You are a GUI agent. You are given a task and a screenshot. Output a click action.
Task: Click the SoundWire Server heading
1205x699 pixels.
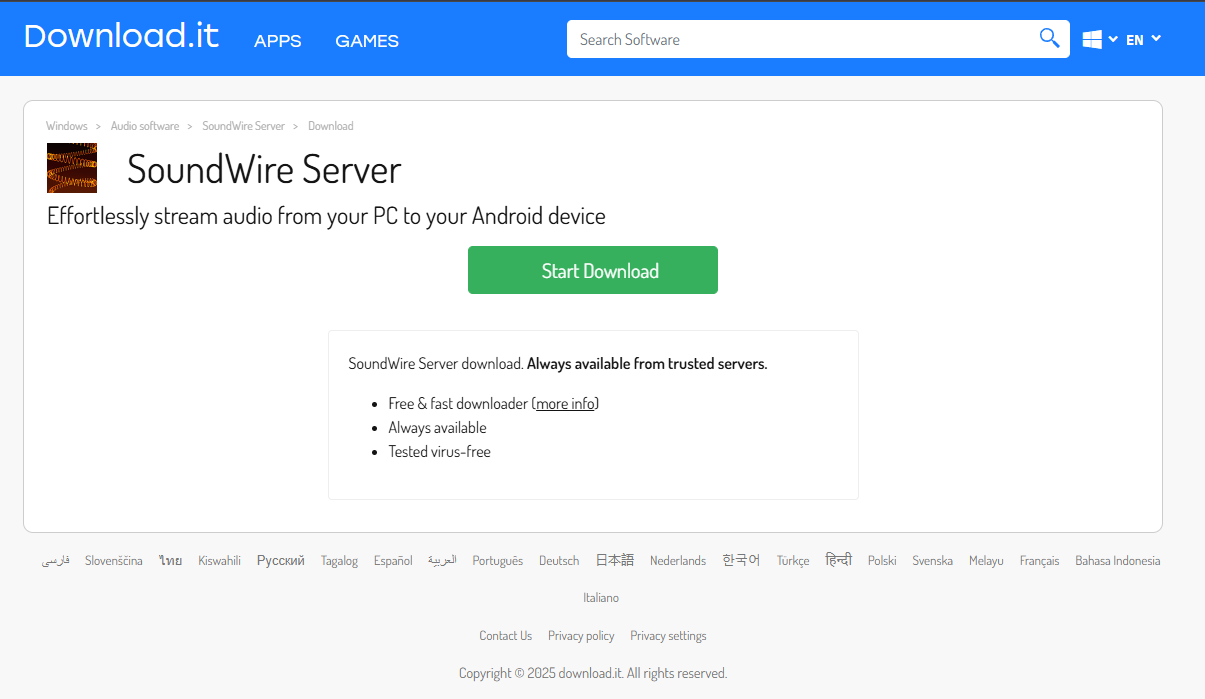coord(264,170)
